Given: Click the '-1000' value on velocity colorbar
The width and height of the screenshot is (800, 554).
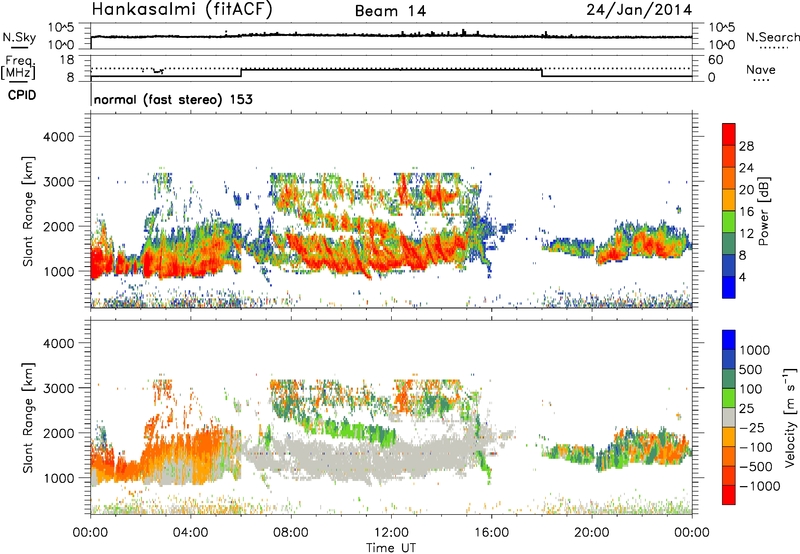Looking at the screenshot, I should point(759,486).
